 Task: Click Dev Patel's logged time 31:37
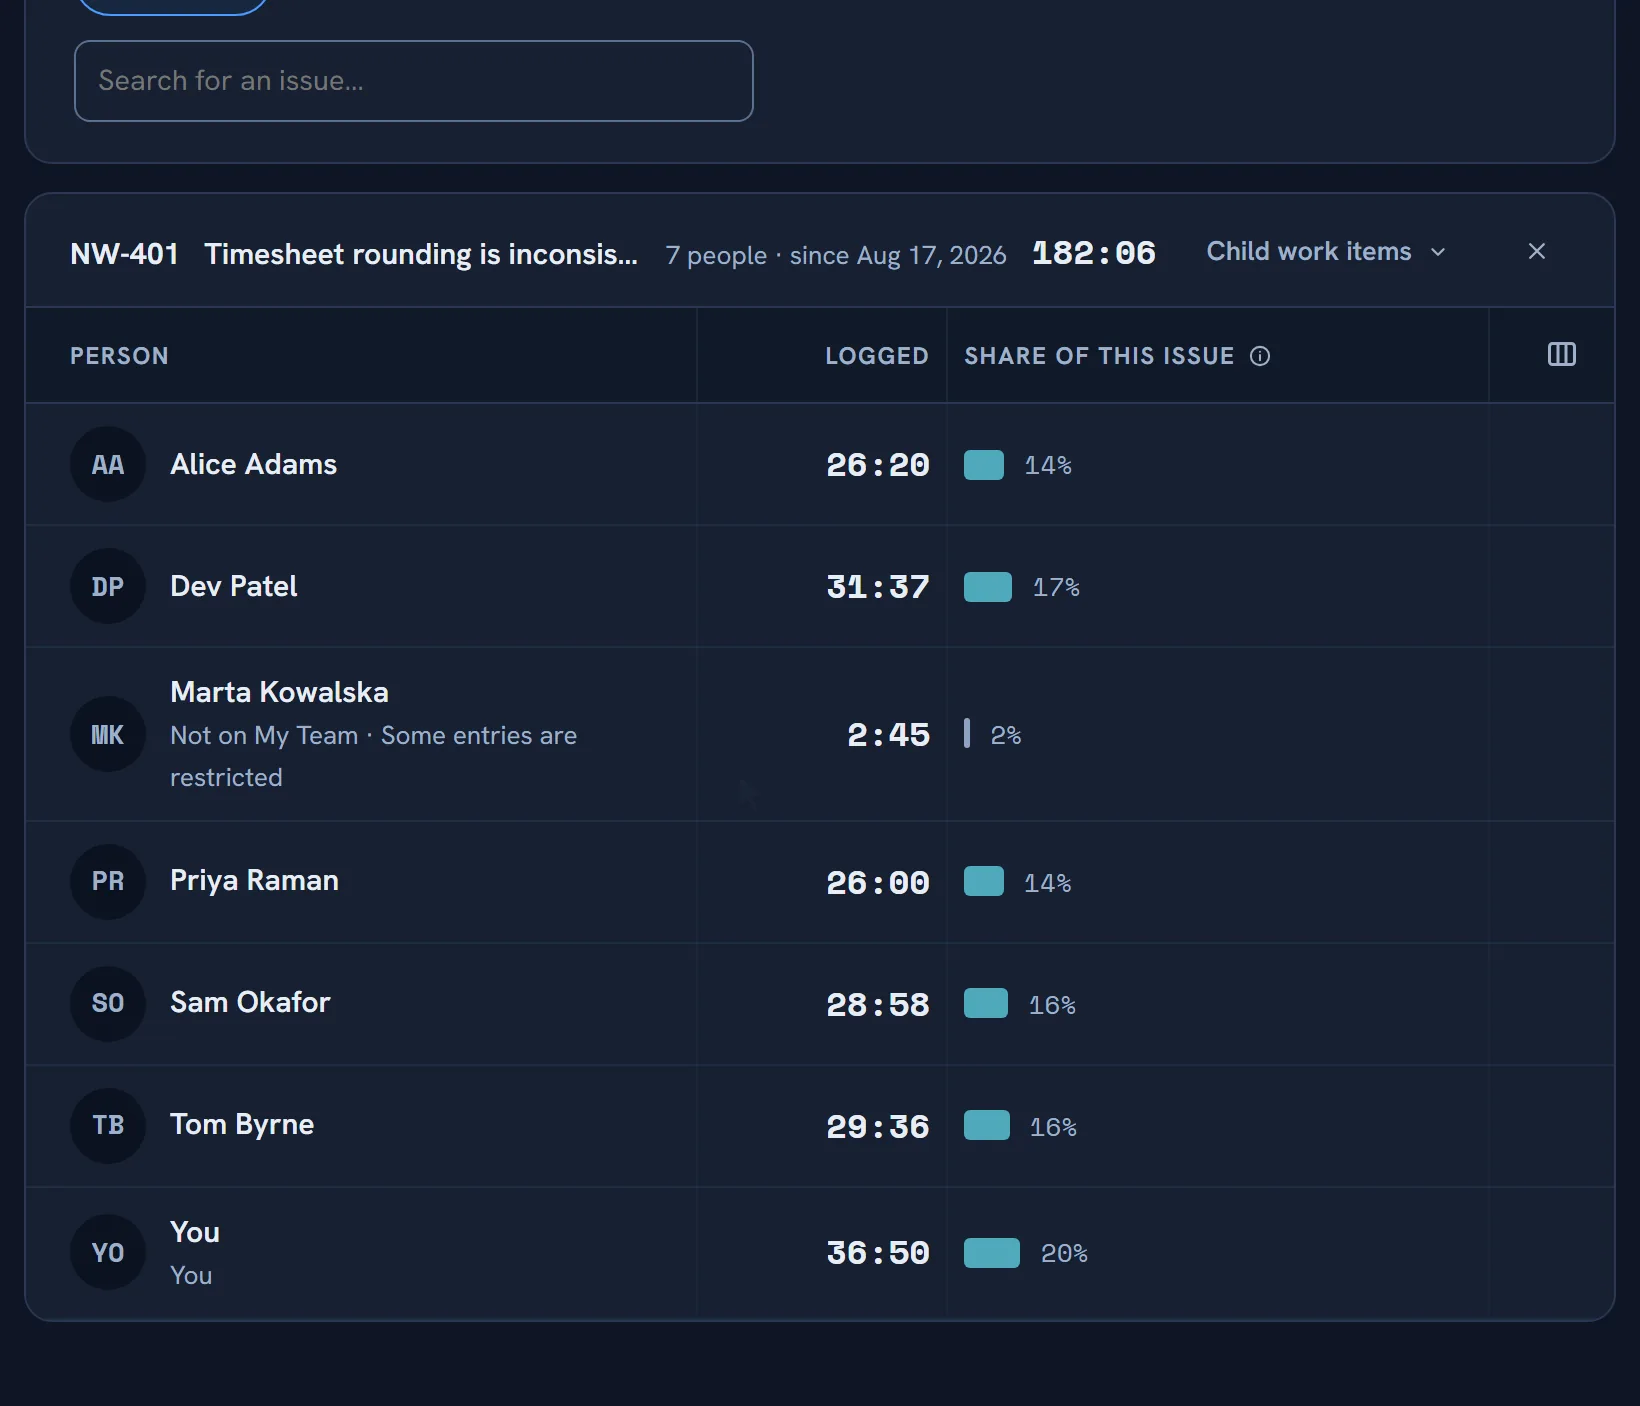878,587
